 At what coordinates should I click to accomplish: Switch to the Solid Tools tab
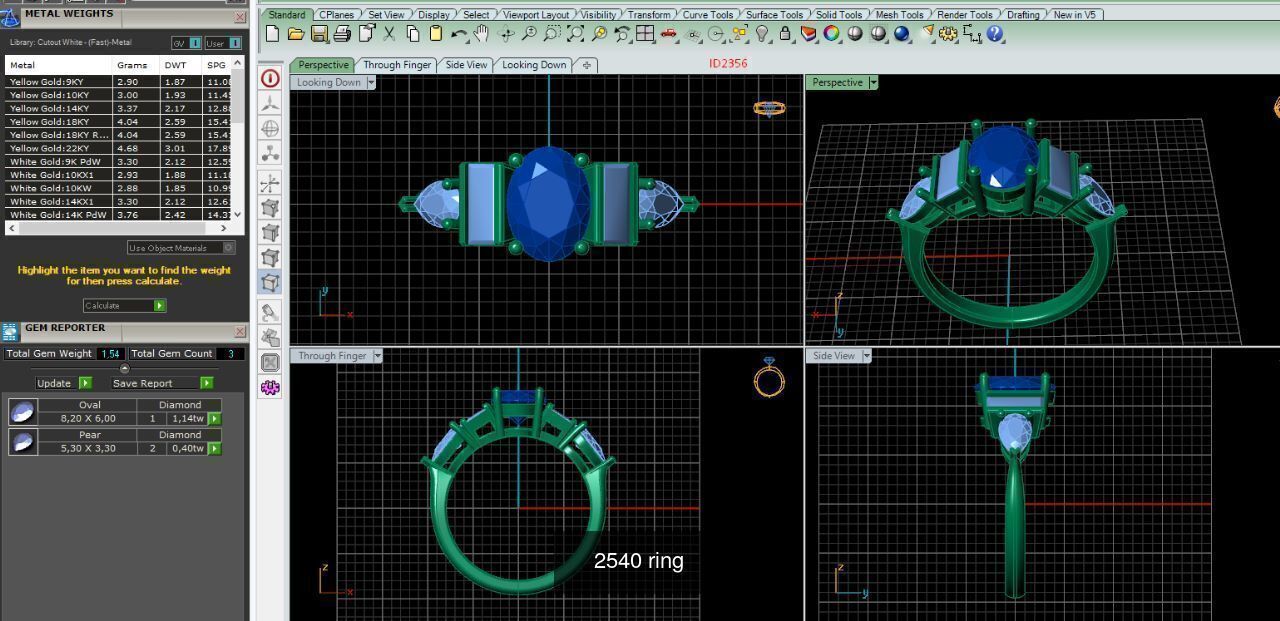tap(838, 15)
